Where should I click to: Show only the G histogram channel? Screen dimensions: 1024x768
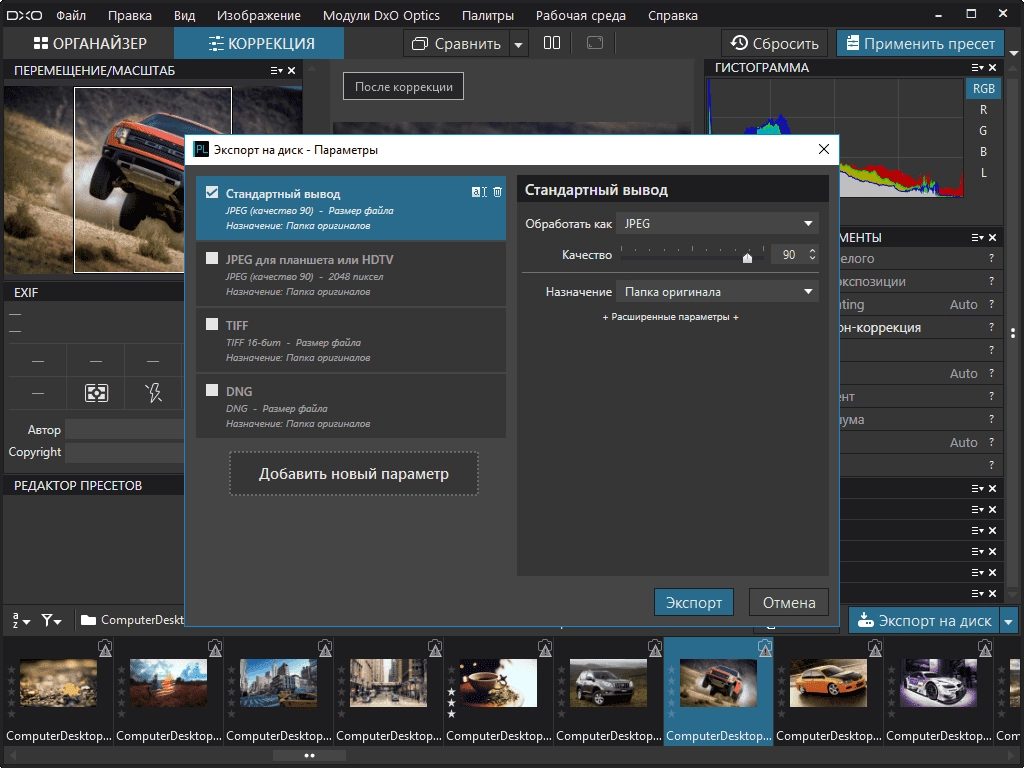click(984, 131)
